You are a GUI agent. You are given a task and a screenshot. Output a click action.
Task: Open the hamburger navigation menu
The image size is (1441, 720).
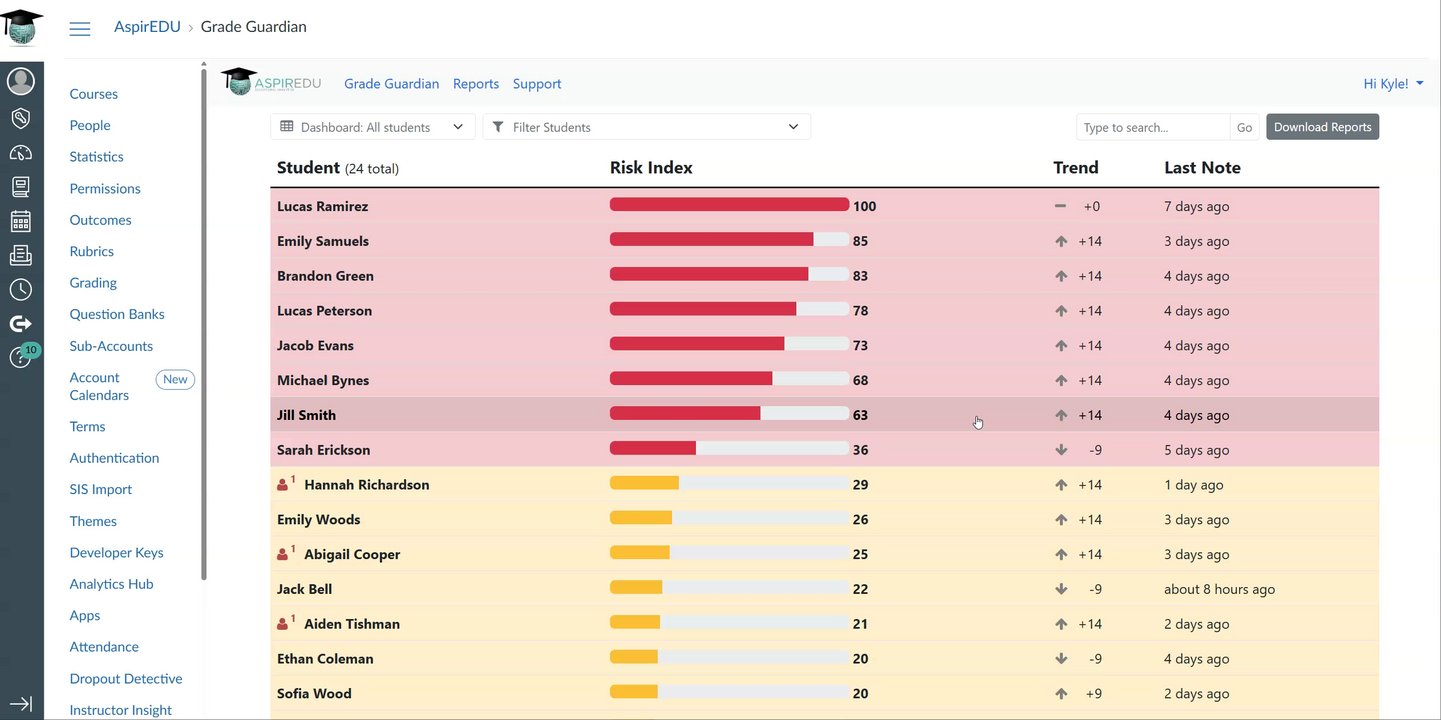pos(80,29)
